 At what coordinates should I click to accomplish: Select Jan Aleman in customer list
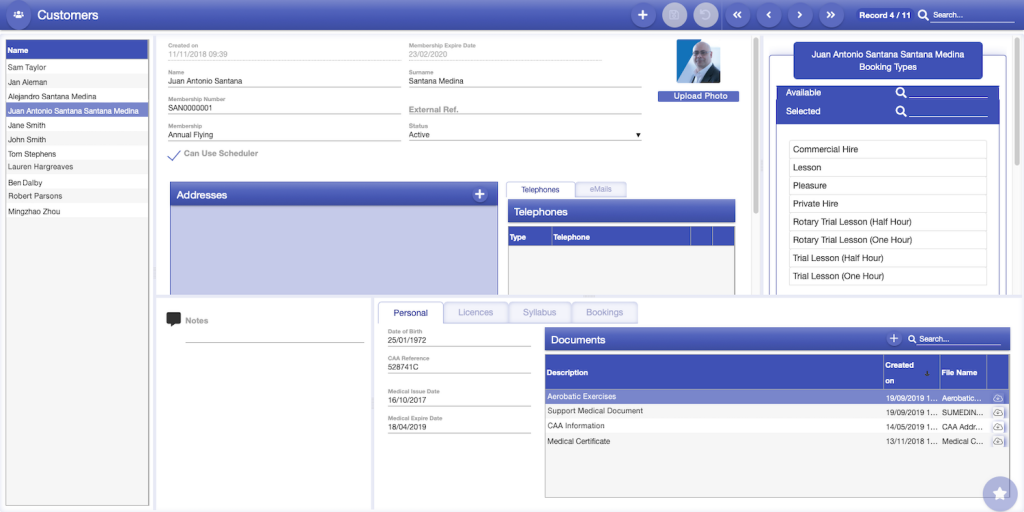tap(77, 82)
